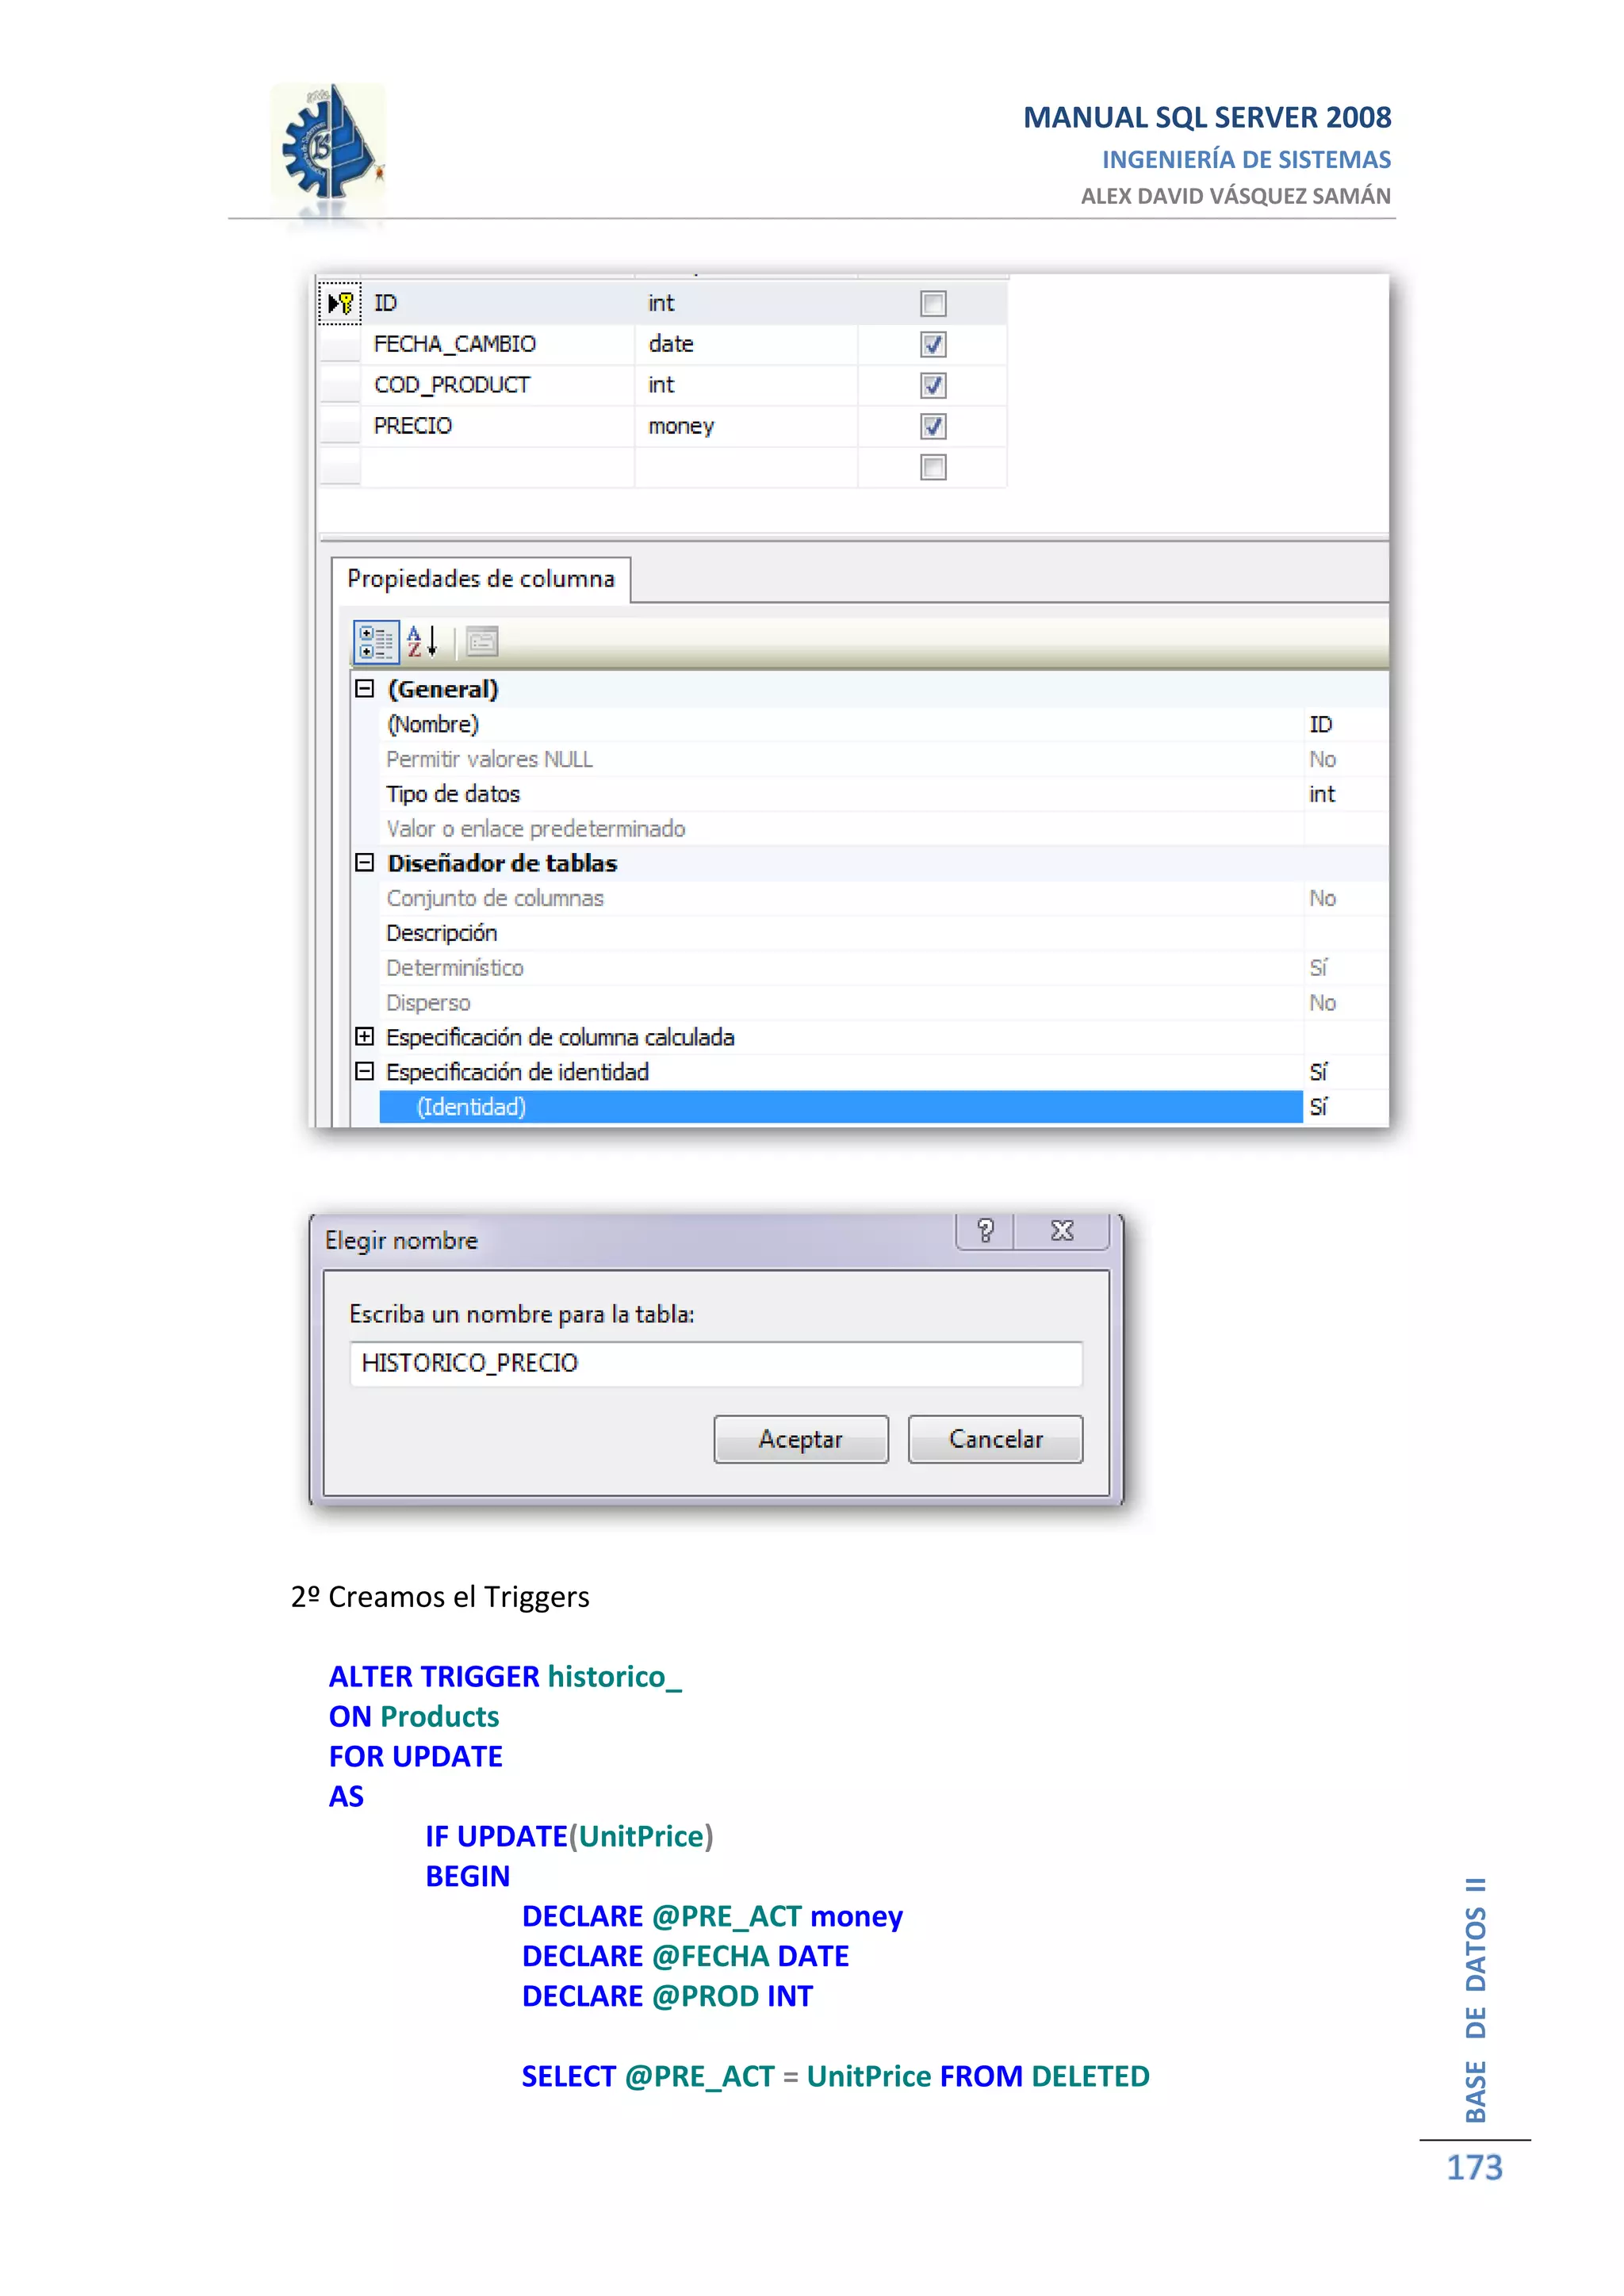Collapse the Diseñador de tablas group
Screen dimensions: 1624x2296
point(365,862)
